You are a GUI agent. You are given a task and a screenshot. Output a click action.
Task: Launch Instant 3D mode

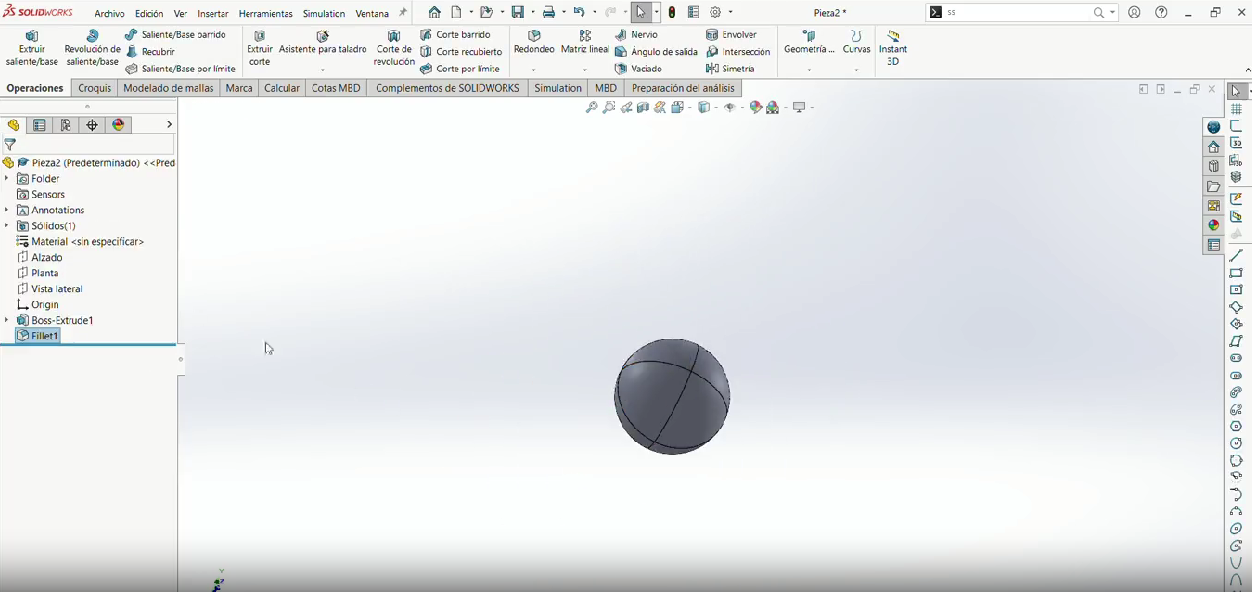tap(893, 48)
